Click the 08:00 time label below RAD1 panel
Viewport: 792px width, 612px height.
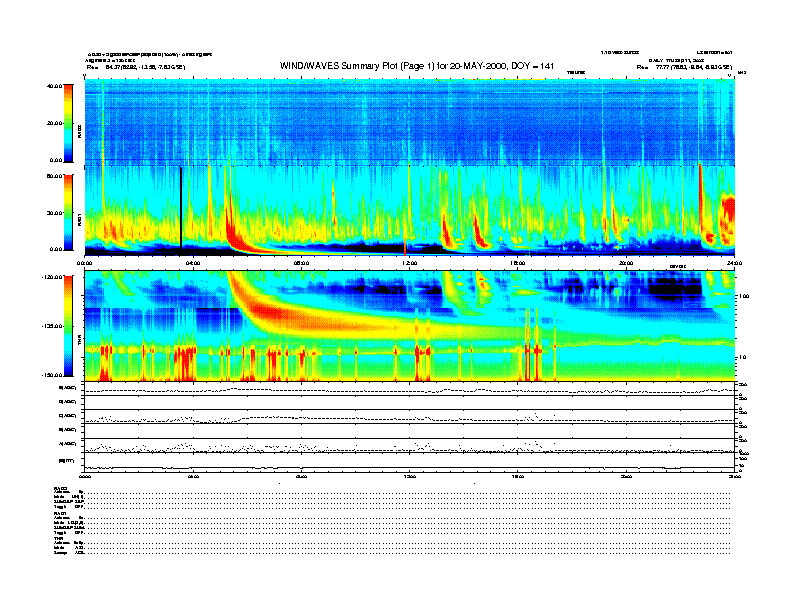point(301,263)
